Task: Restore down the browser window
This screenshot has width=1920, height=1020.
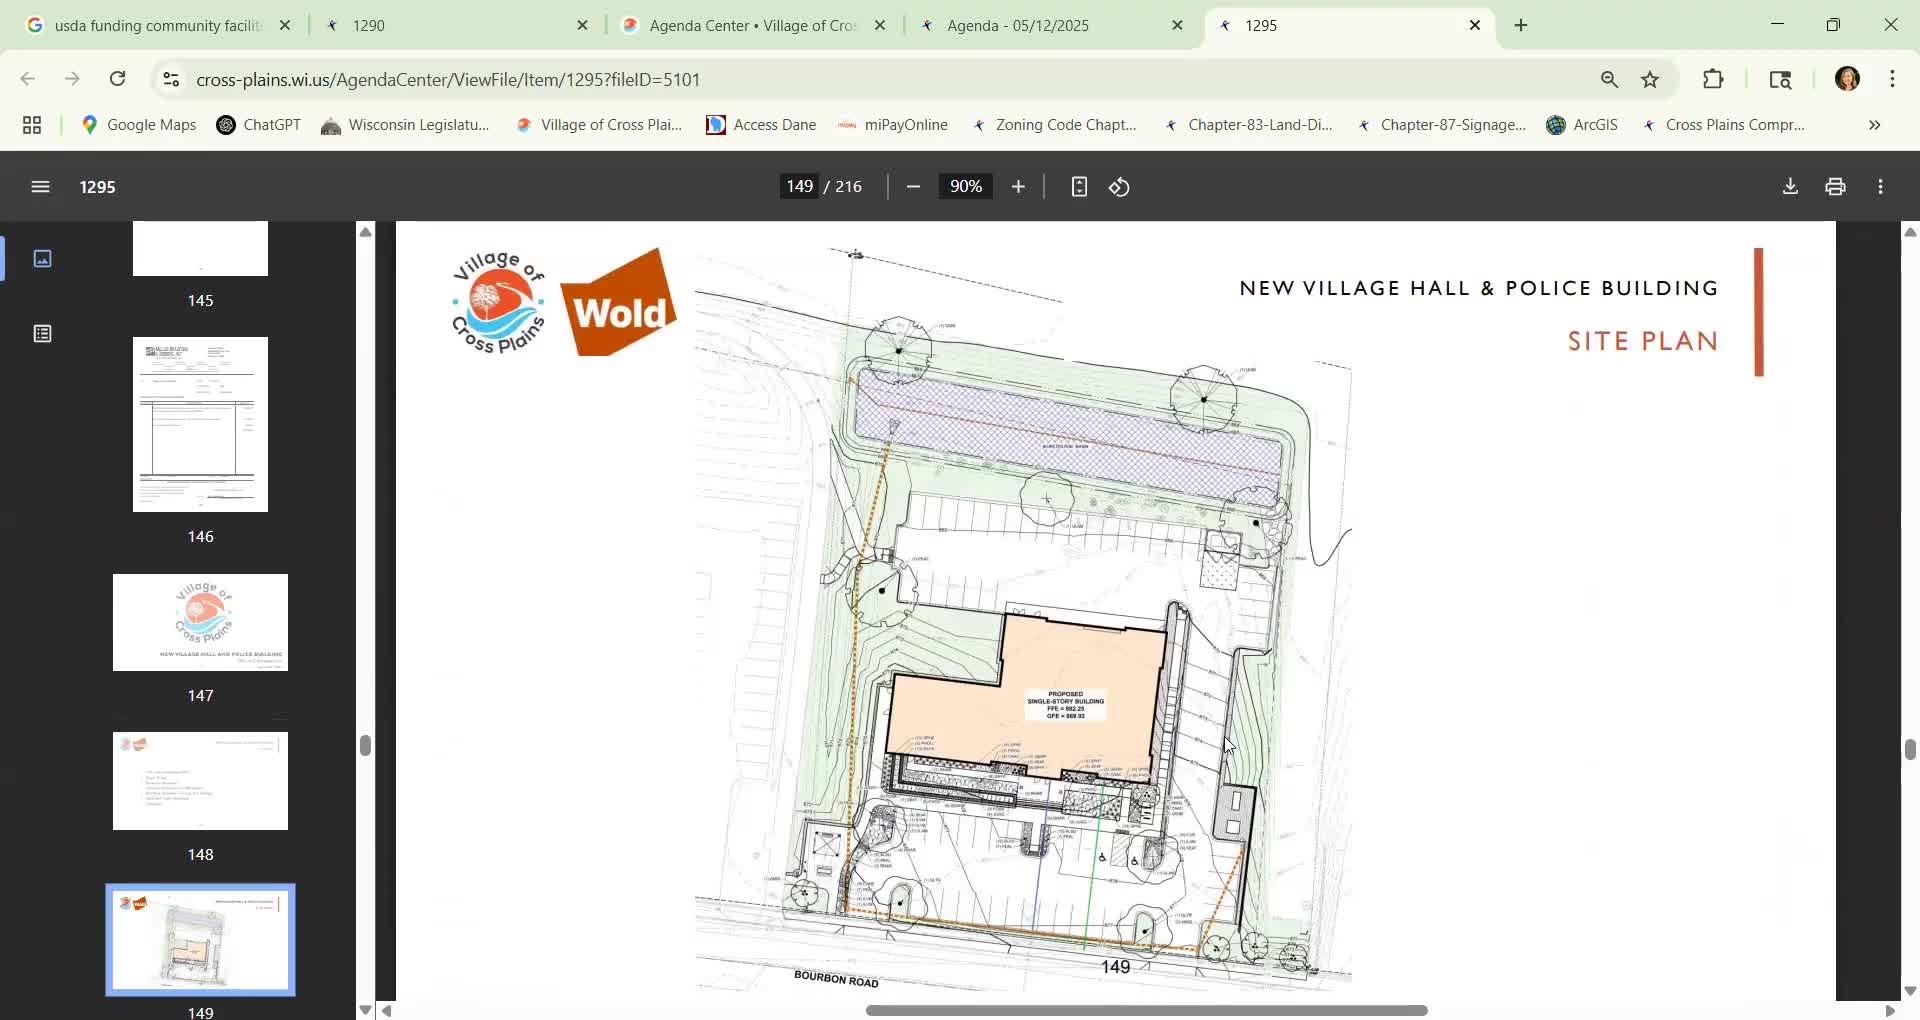Action: (x=1833, y=25)
